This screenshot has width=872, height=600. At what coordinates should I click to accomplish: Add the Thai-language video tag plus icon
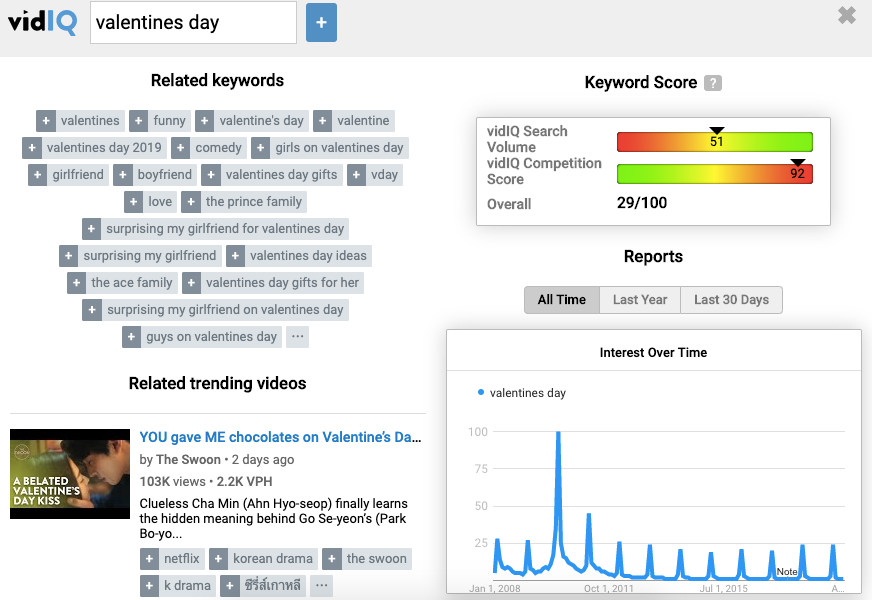coord(230,586)
